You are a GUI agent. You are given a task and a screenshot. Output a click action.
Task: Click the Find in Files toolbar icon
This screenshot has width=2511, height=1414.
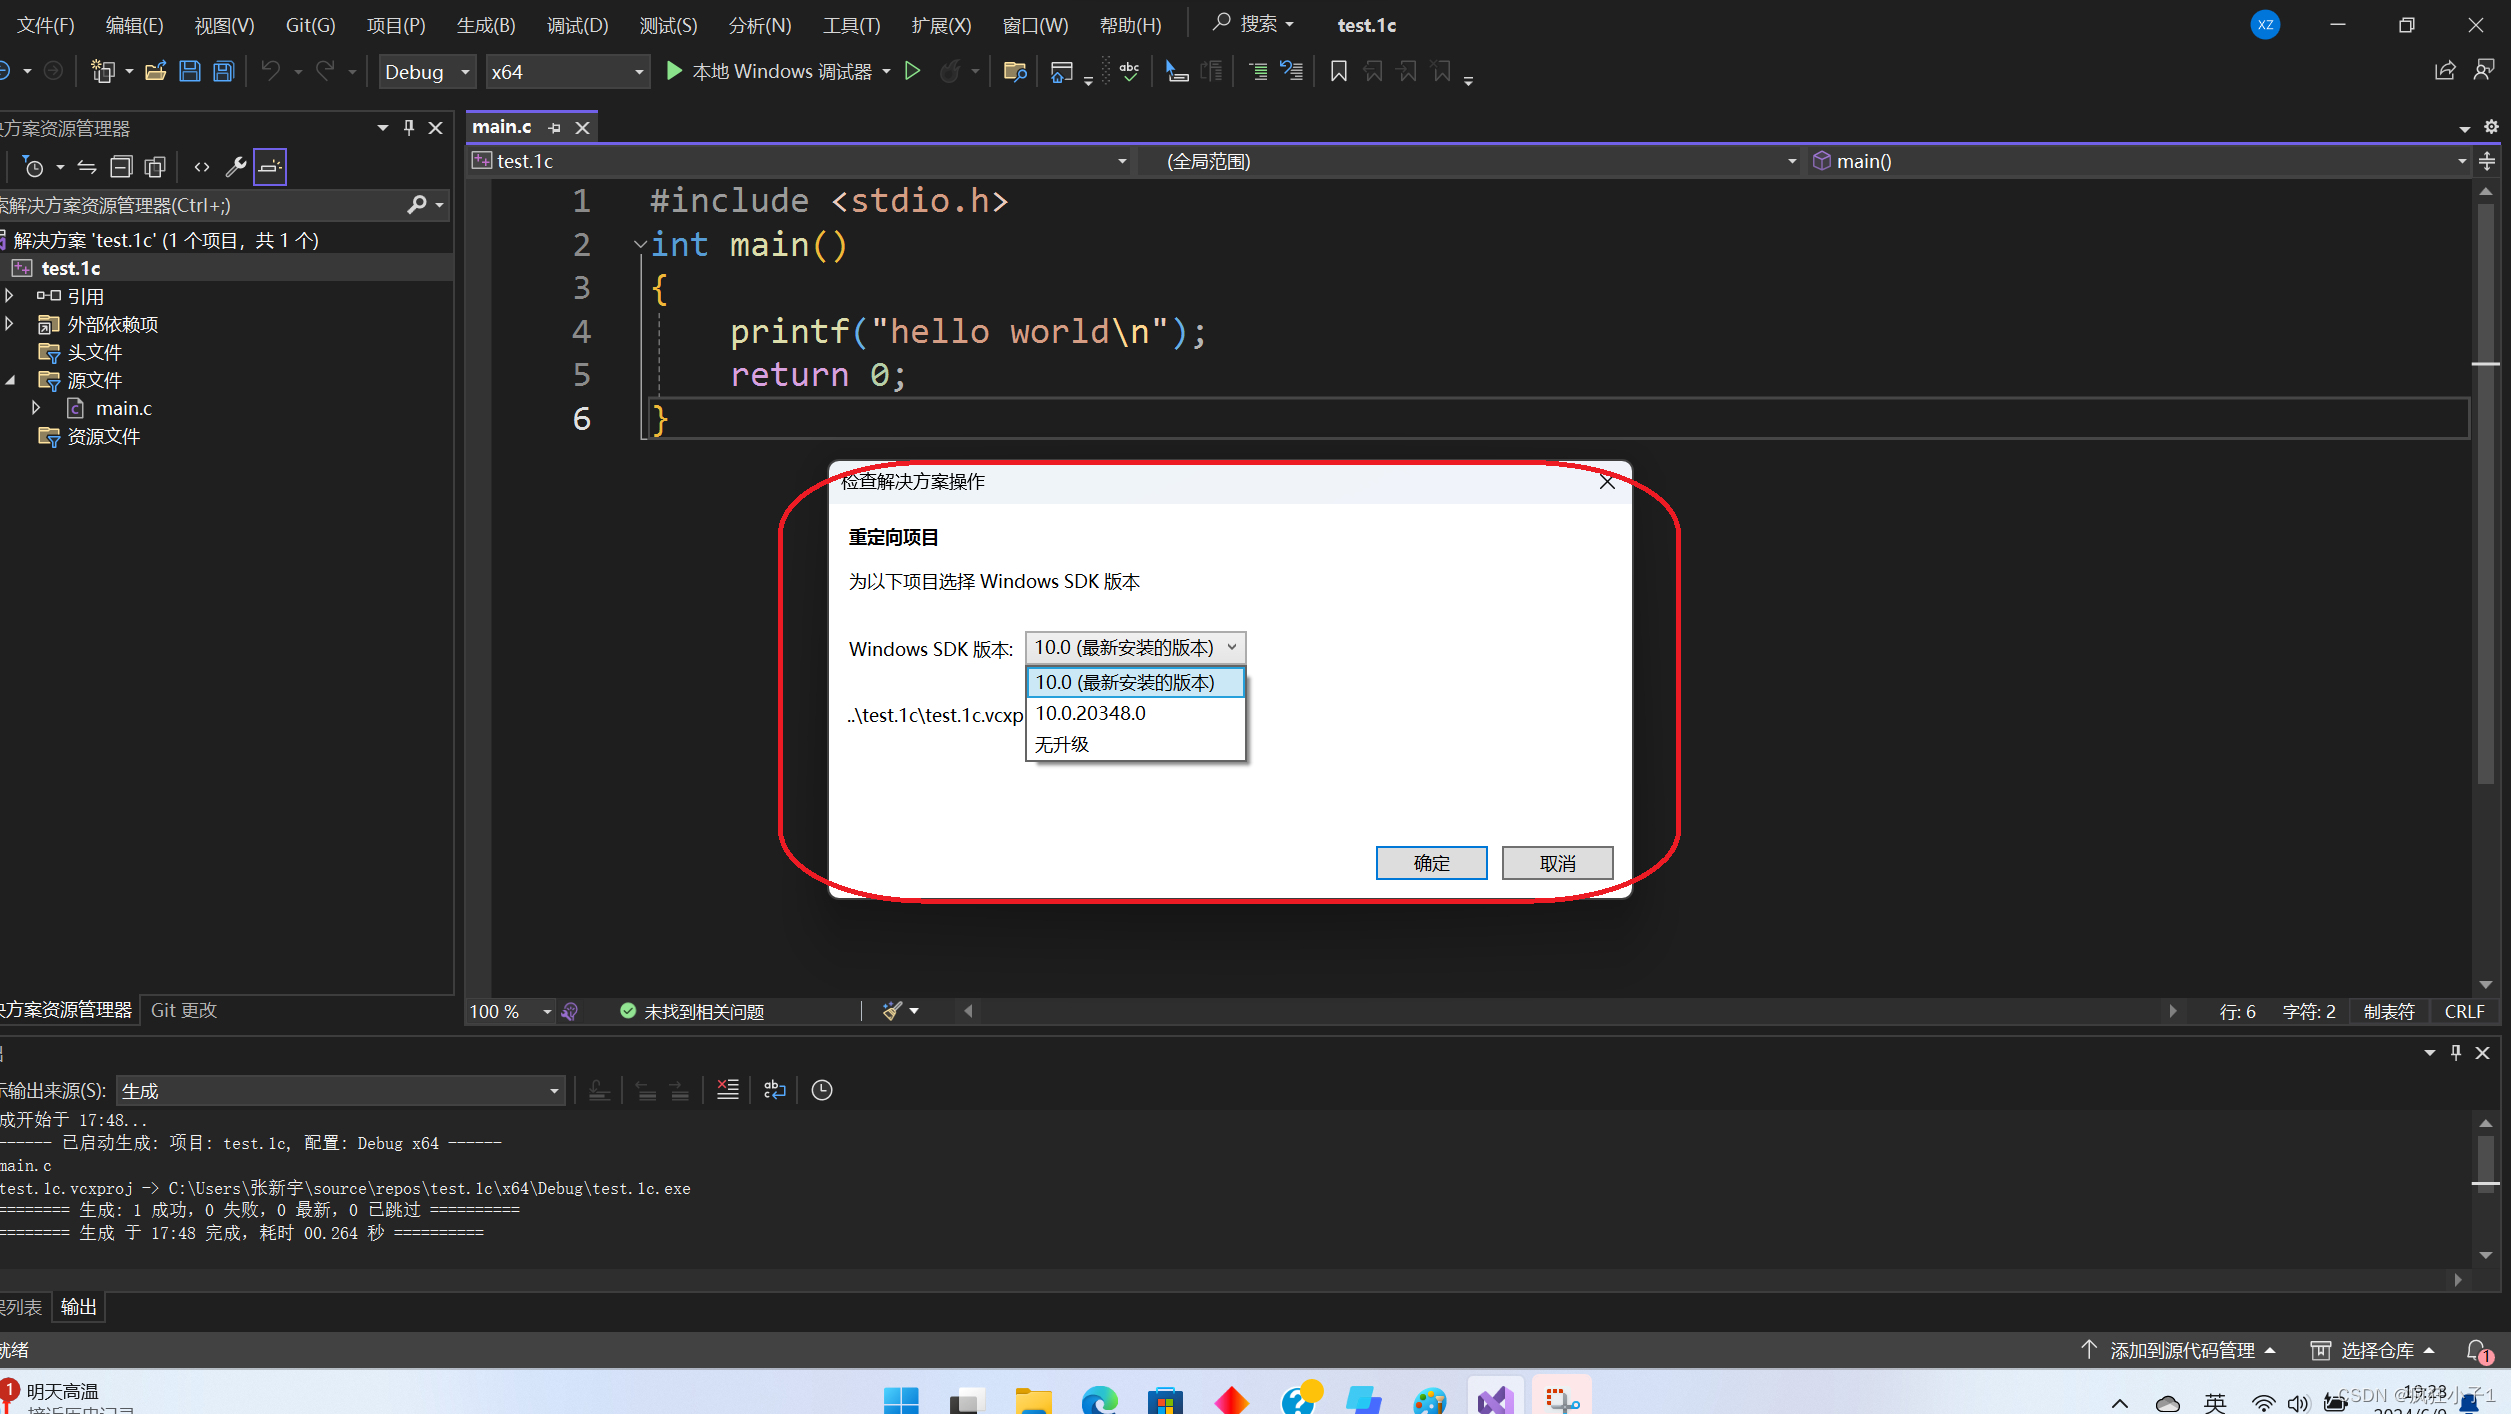tap(1015, 71)
